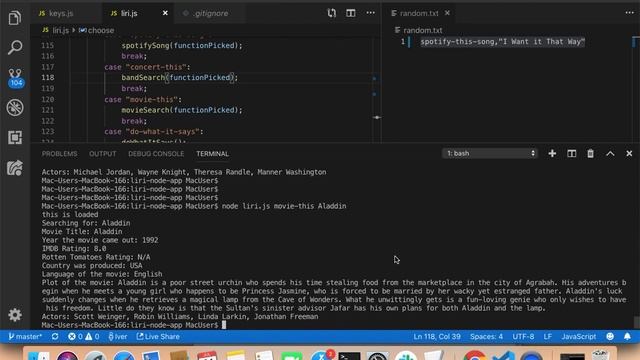Click the terminal prompt input at bottom
The width and height of the screenshot is (640, 360).
click(x=224, y=325)
